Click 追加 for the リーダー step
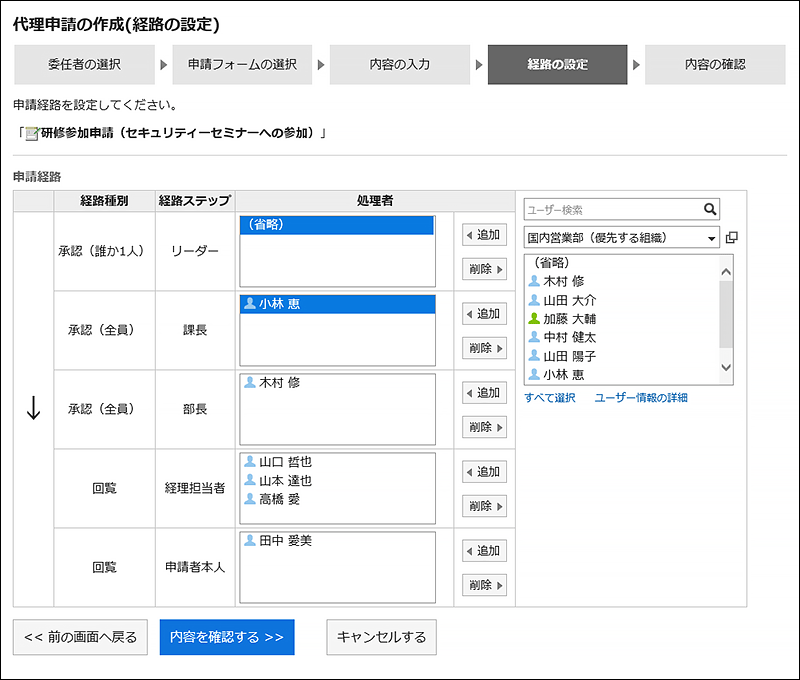The height and width of the screenshot is (680, 800). [x=484, y=235]
